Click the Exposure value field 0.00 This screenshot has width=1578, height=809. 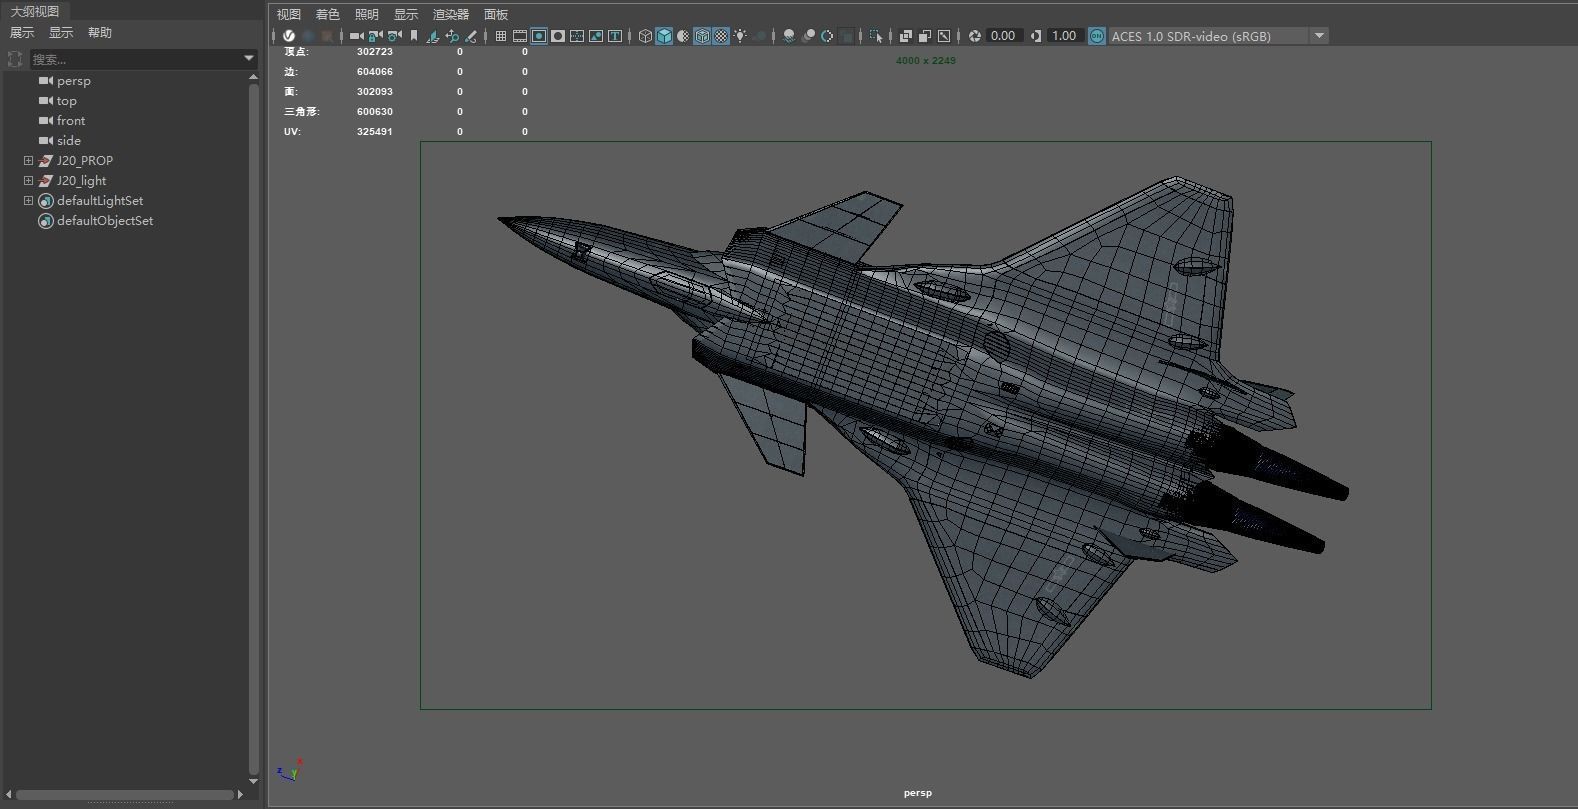point(1003,36)
